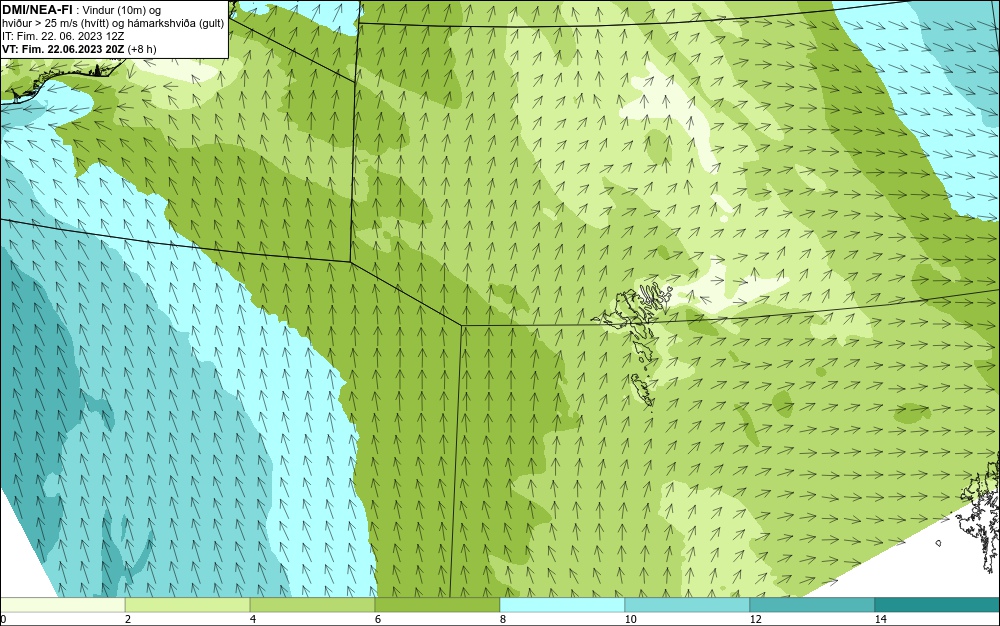Click the 'VT: Fim. 22.06.2023 20Z' valid time
1000x626 pixels.
point(63,49)
